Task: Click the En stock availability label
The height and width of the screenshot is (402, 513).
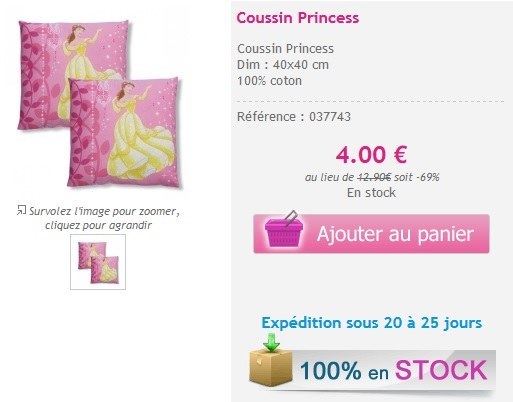Action: click(x=371, y=193)
